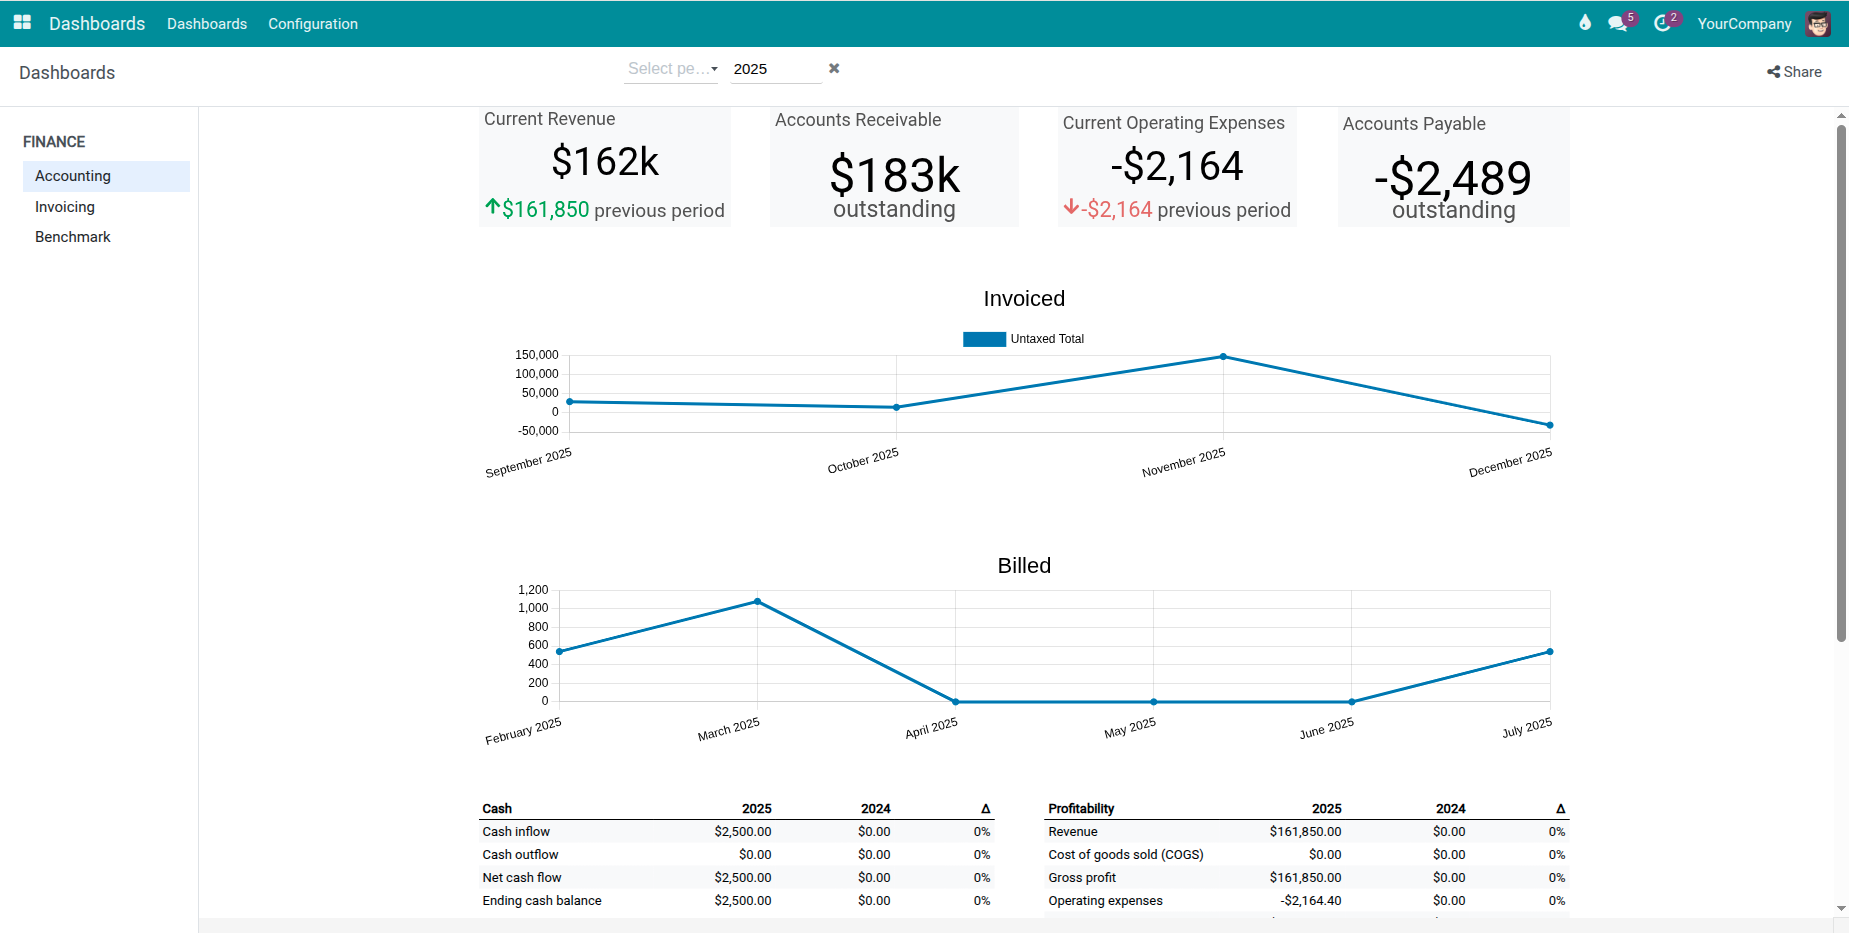Screen dimensions: 1849x933
Task: Click the delta symbol in Cash table header
Action: click(984, 808)
